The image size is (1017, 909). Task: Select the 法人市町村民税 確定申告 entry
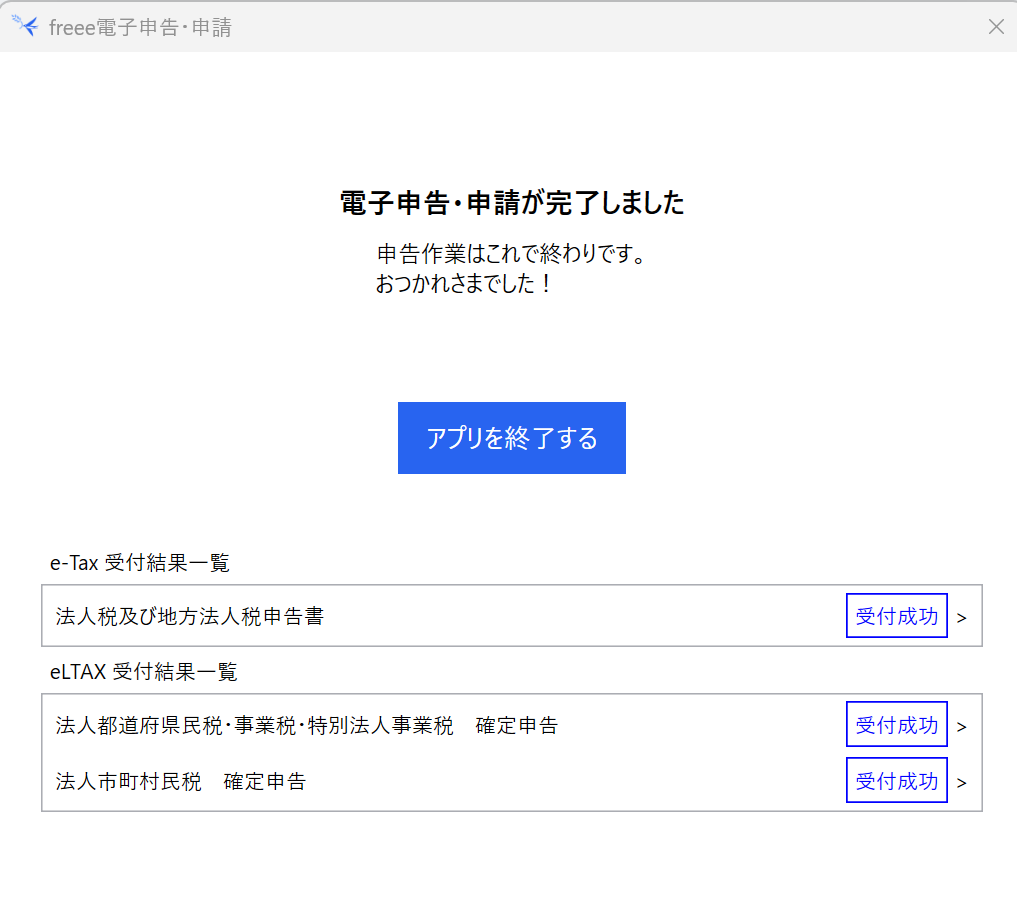pyautogui.click(x=181, y=781)
